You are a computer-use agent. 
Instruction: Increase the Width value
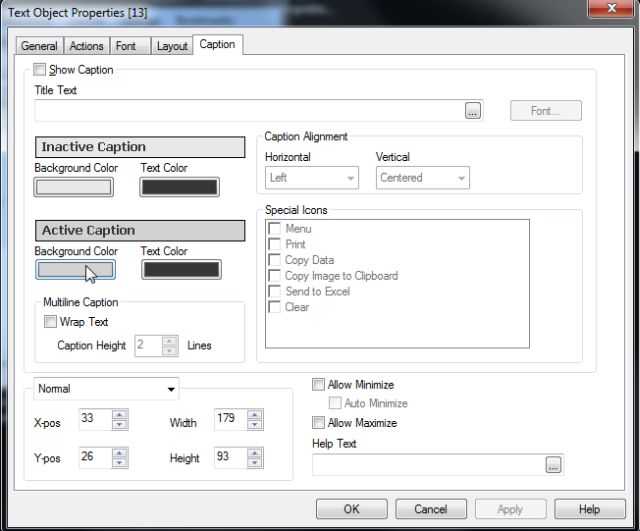pyautogui.click(x=255, y=414)
